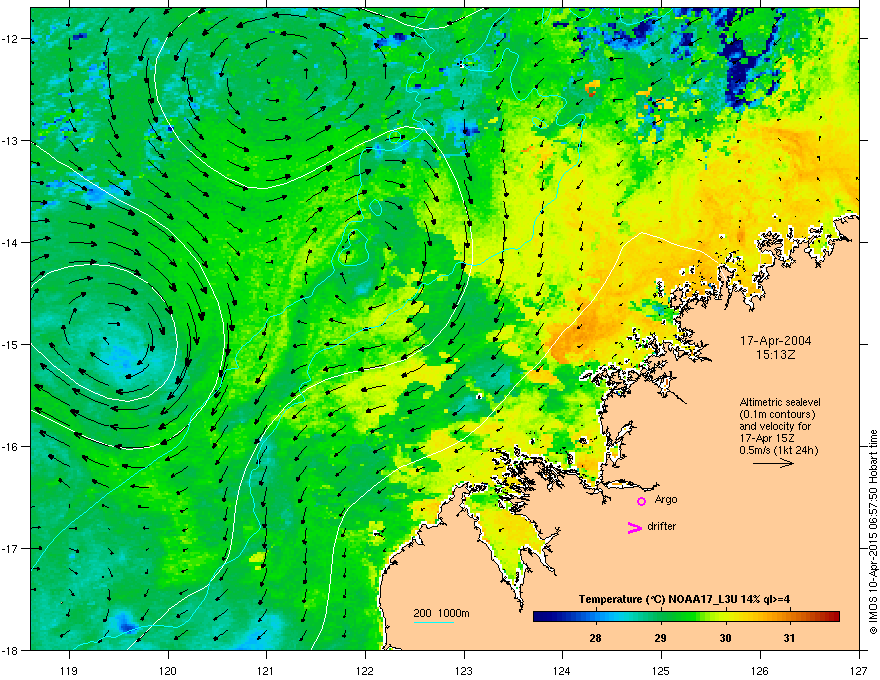This screenshot has height=680, width=880.
Task: Click the 0.5m/s velocity scale arrow
Action: pyautogui.click(x=773, y=463)
